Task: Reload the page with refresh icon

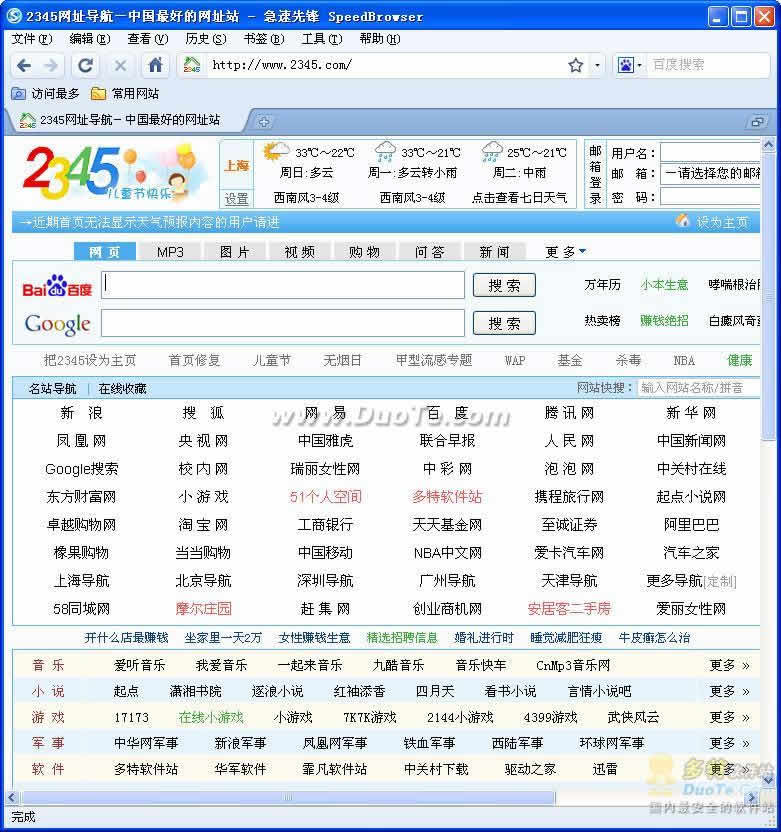Action: coord(85,65)
